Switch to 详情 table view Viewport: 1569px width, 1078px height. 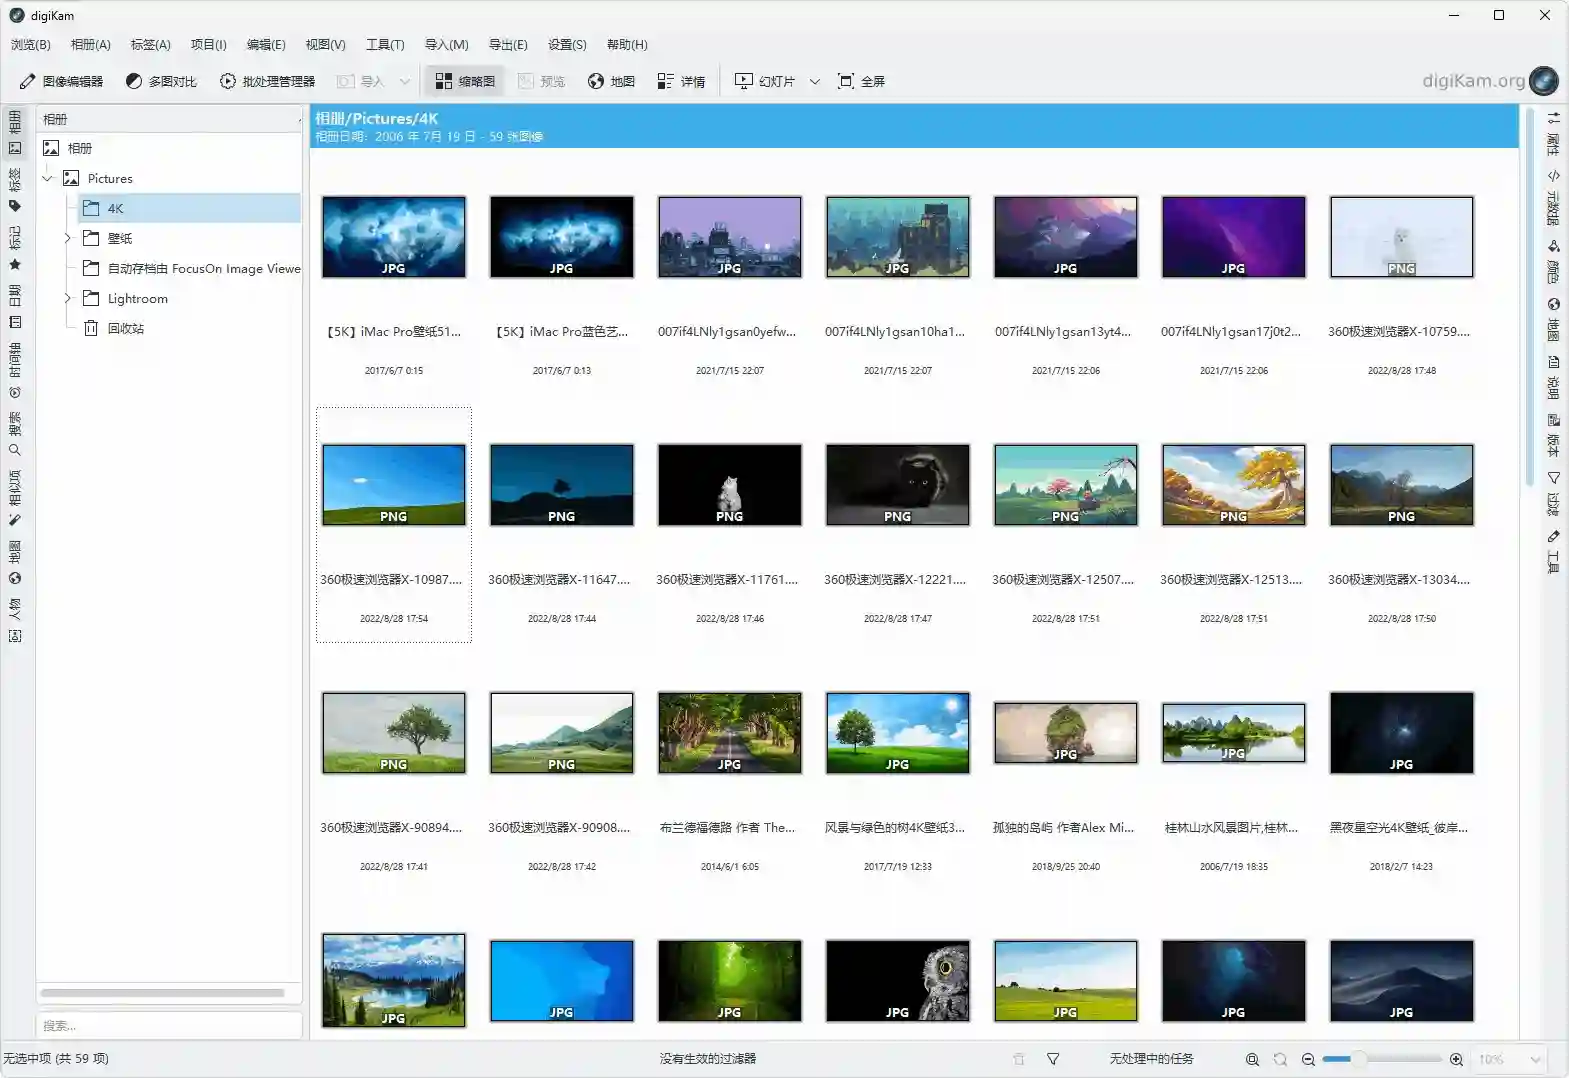681,81
